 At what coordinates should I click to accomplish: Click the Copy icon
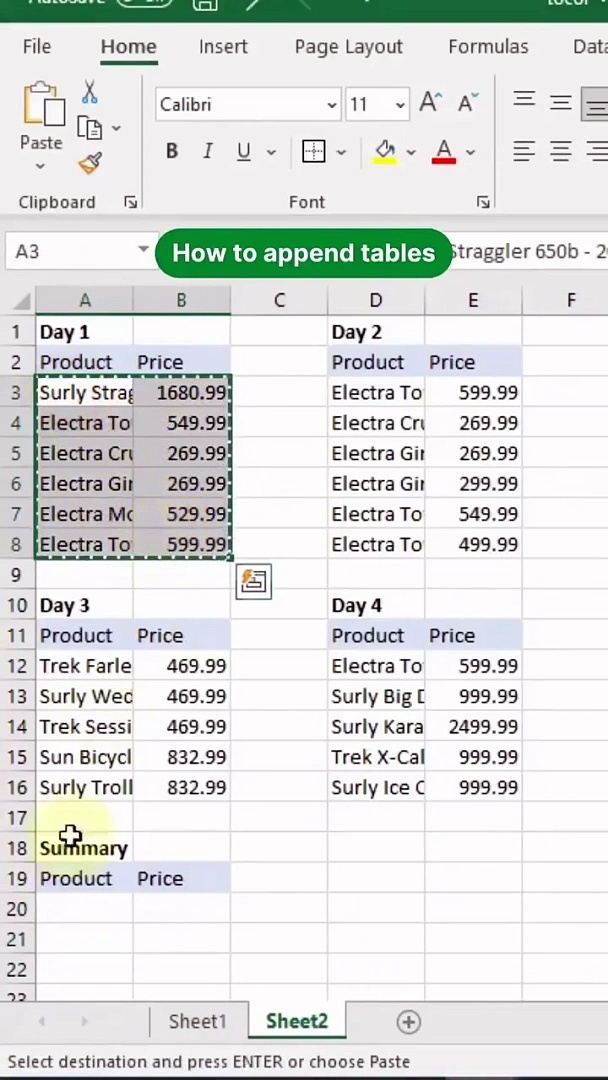click(x=90, y=128)
